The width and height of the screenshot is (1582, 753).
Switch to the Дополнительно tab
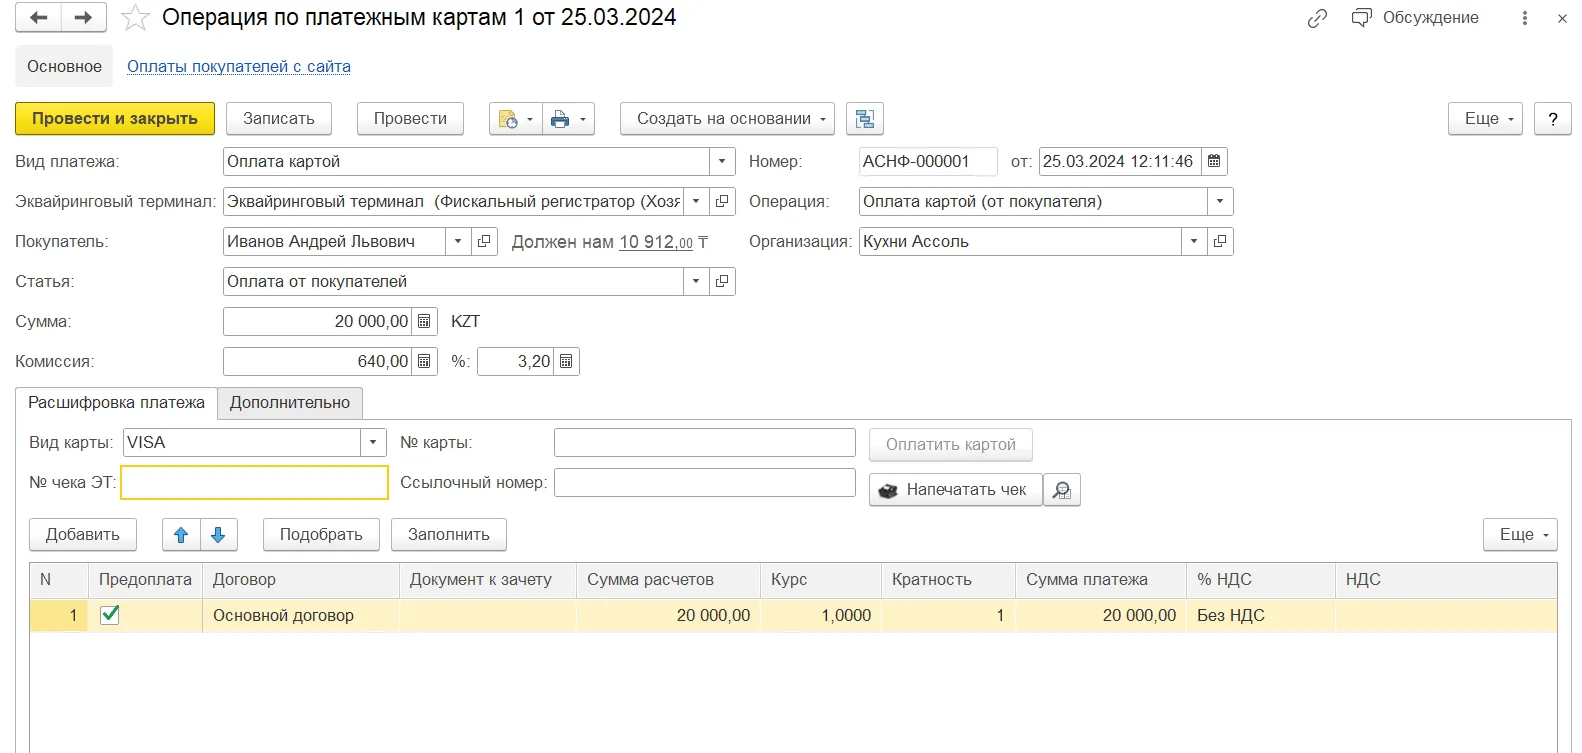(x=290, y=403)
